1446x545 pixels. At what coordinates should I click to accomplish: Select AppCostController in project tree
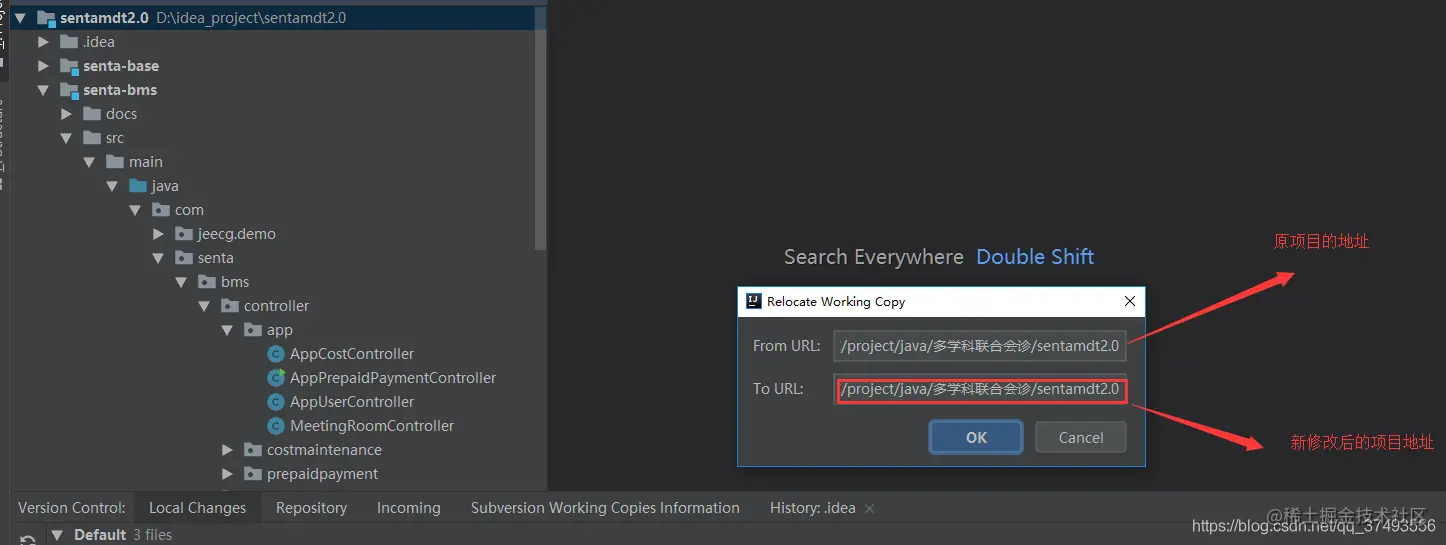pyautogui.click(x=351, y=354)
